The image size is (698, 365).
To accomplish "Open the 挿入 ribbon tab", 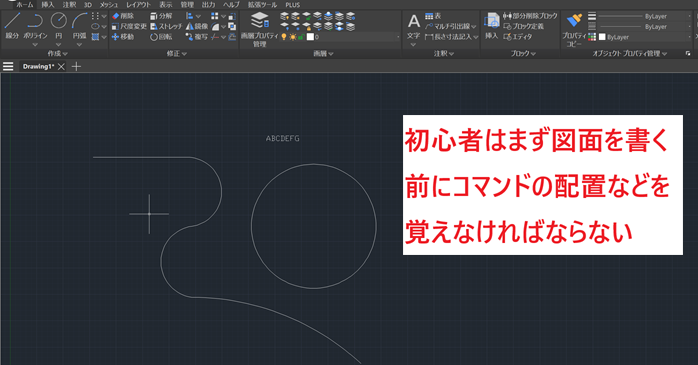I will (48, 4).
